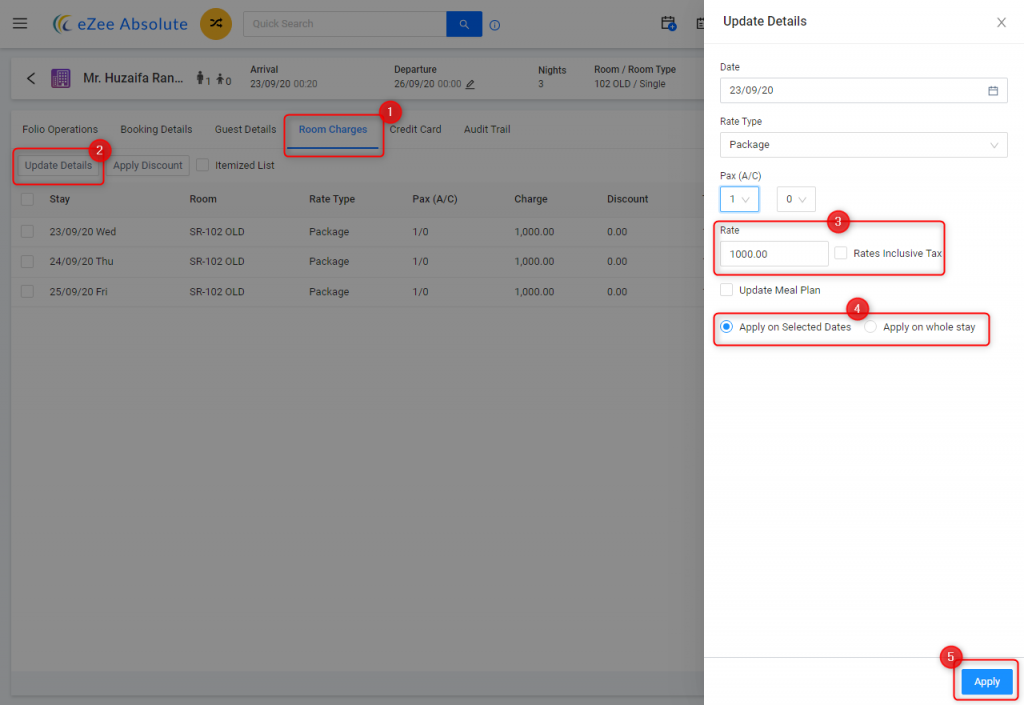Click Package rate type in 24/09/20 row
The image size is (1024, 705).
point(329,261)
